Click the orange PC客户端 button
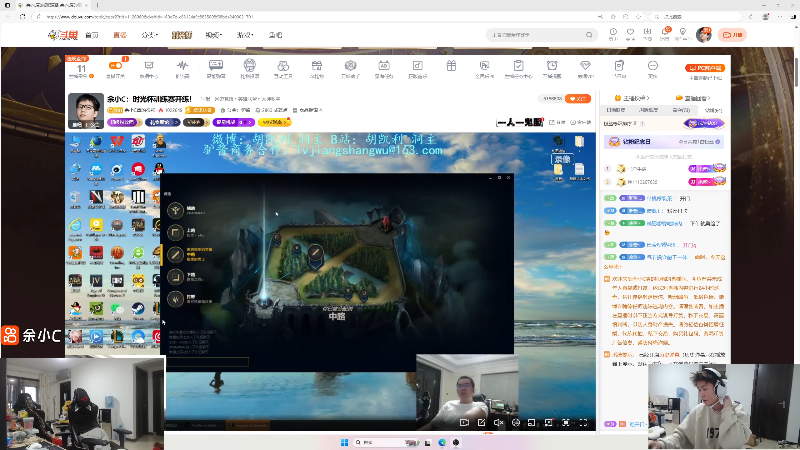Image resolution: width=800 pixels, height=450 pixels. pyautogui.click(x=705, y=68)
